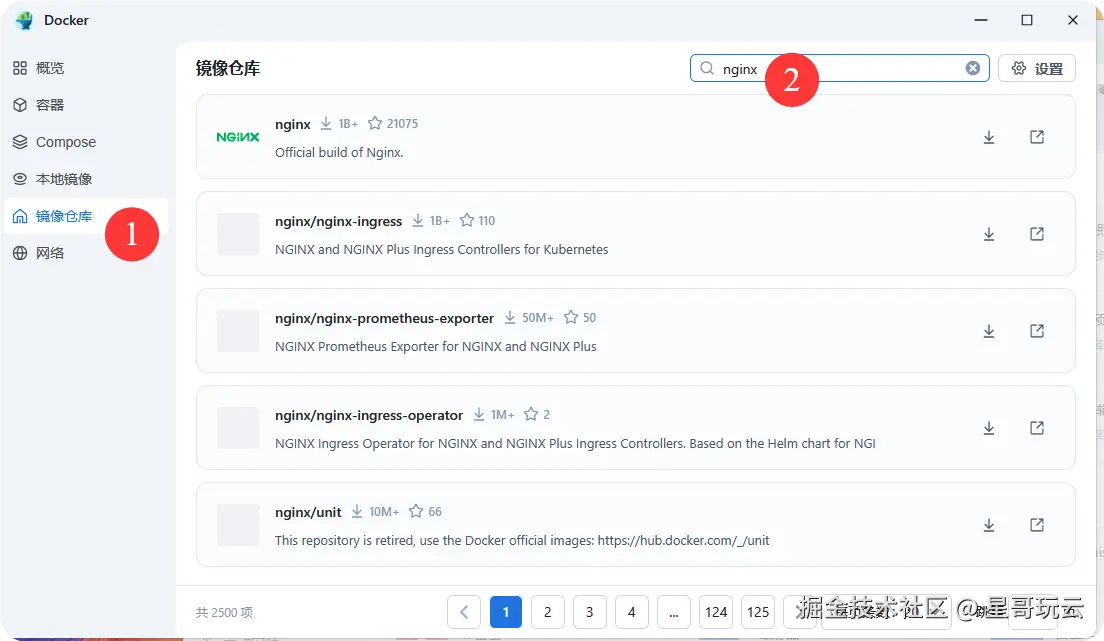The image size is (1104, 641).
Task: Clear the nginx search text
Action: click(x=972, y=68)
